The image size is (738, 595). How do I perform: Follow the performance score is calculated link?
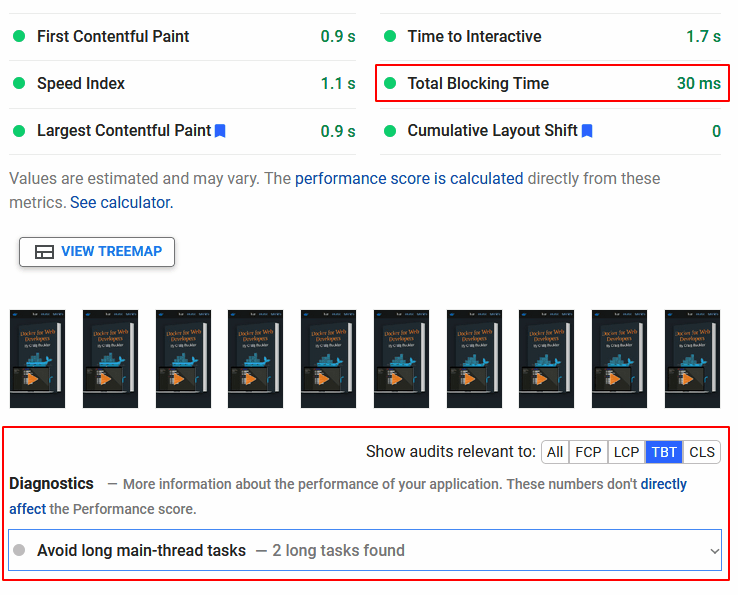coord(409,178)
